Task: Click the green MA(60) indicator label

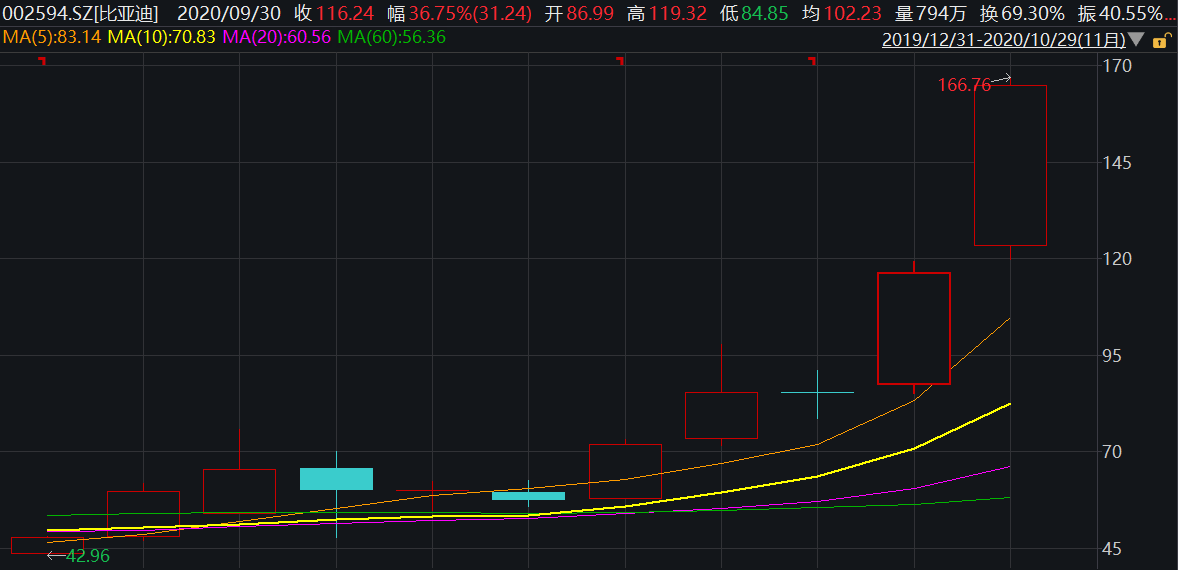Action: coord(391,37)
